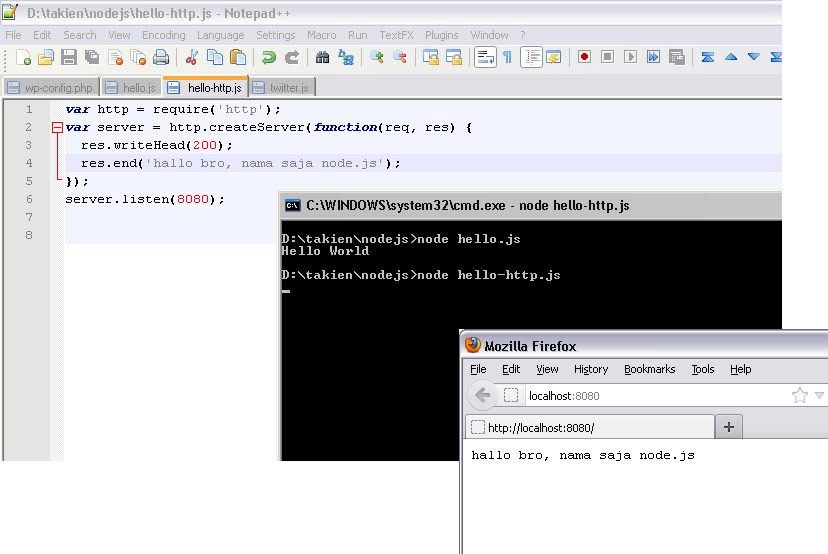Click the Paste clipboard icon
Screen dimensions: 828x554
pyautogui.click(x=238, y=57)
